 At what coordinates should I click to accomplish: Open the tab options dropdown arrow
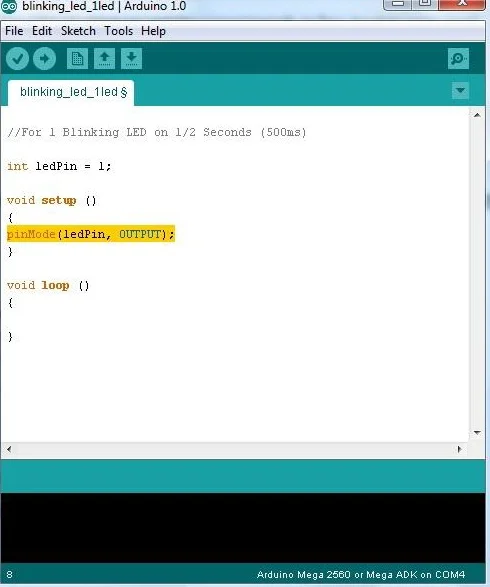coord(460,90)
